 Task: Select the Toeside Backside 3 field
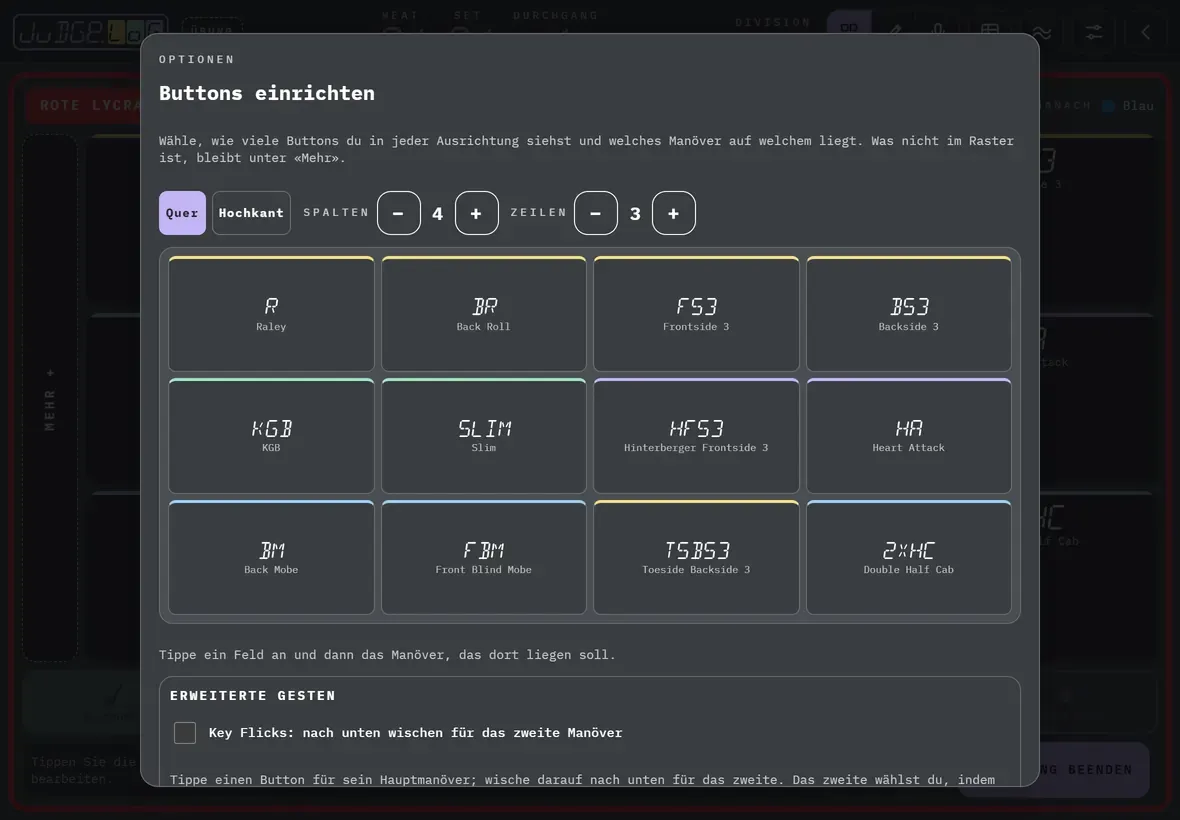click(x=696, y=557)
